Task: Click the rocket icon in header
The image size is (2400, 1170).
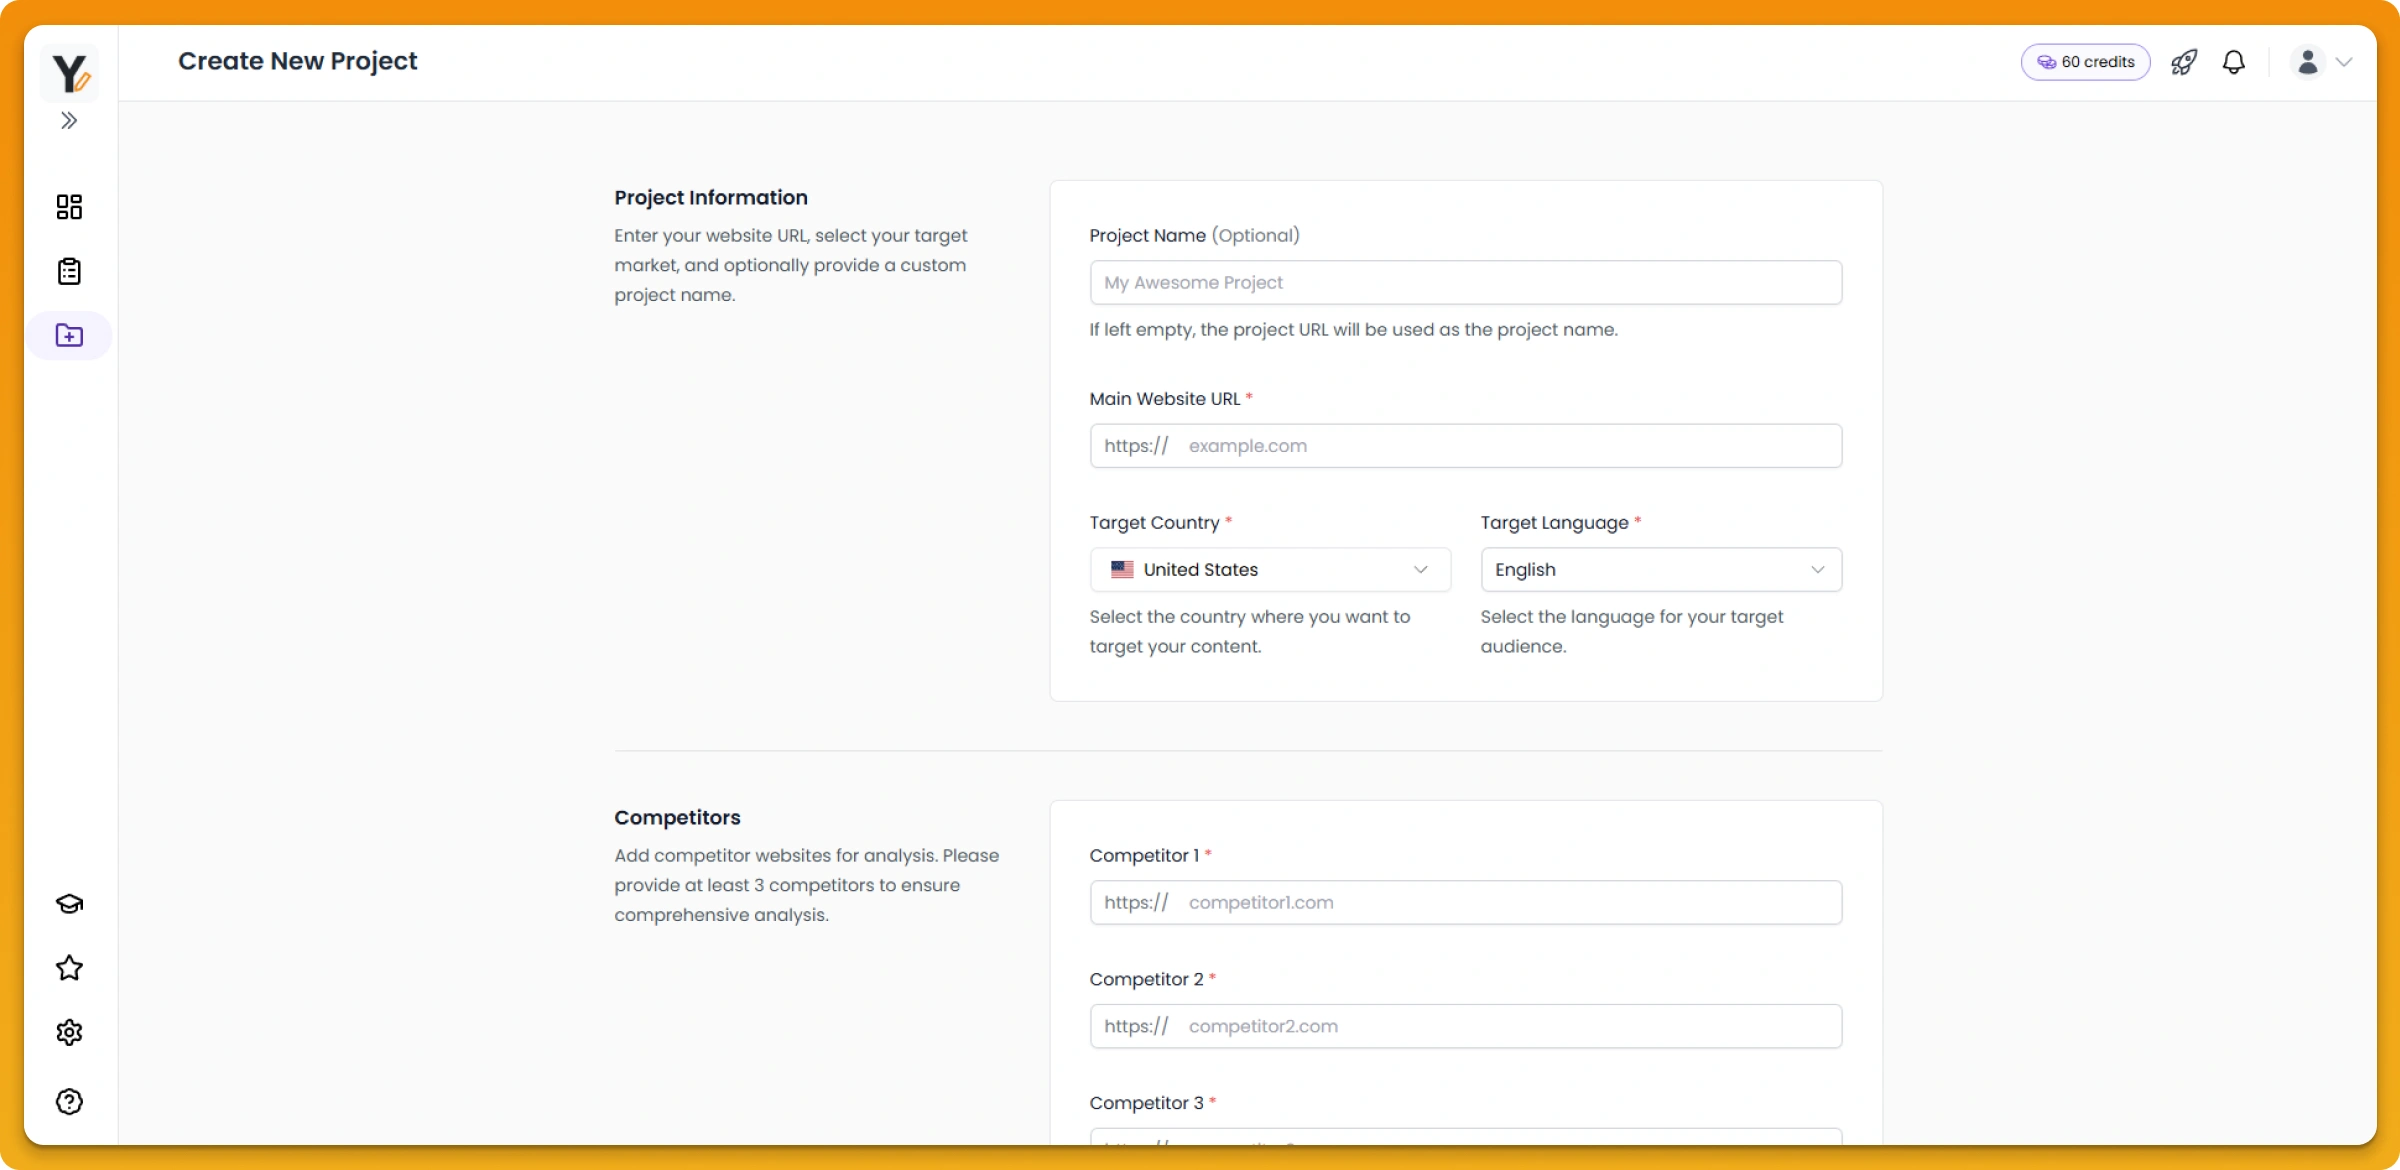Action: pyautogui.click(x=2184, y=62)
